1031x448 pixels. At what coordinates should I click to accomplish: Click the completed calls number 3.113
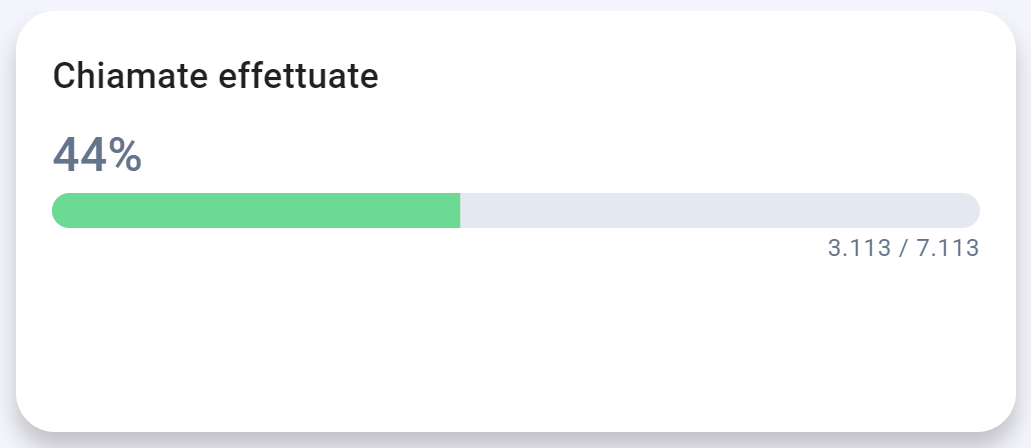coord(859,248)
